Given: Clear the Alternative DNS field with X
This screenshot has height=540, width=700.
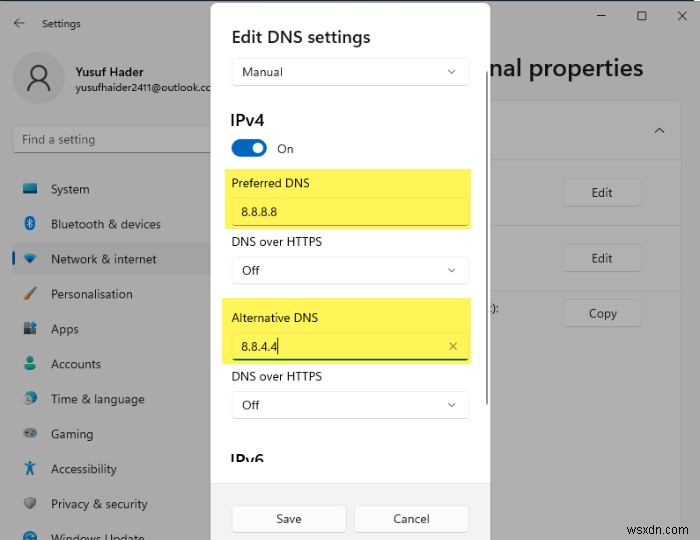Looking at the screenshot, I should [x=453, y=347].
